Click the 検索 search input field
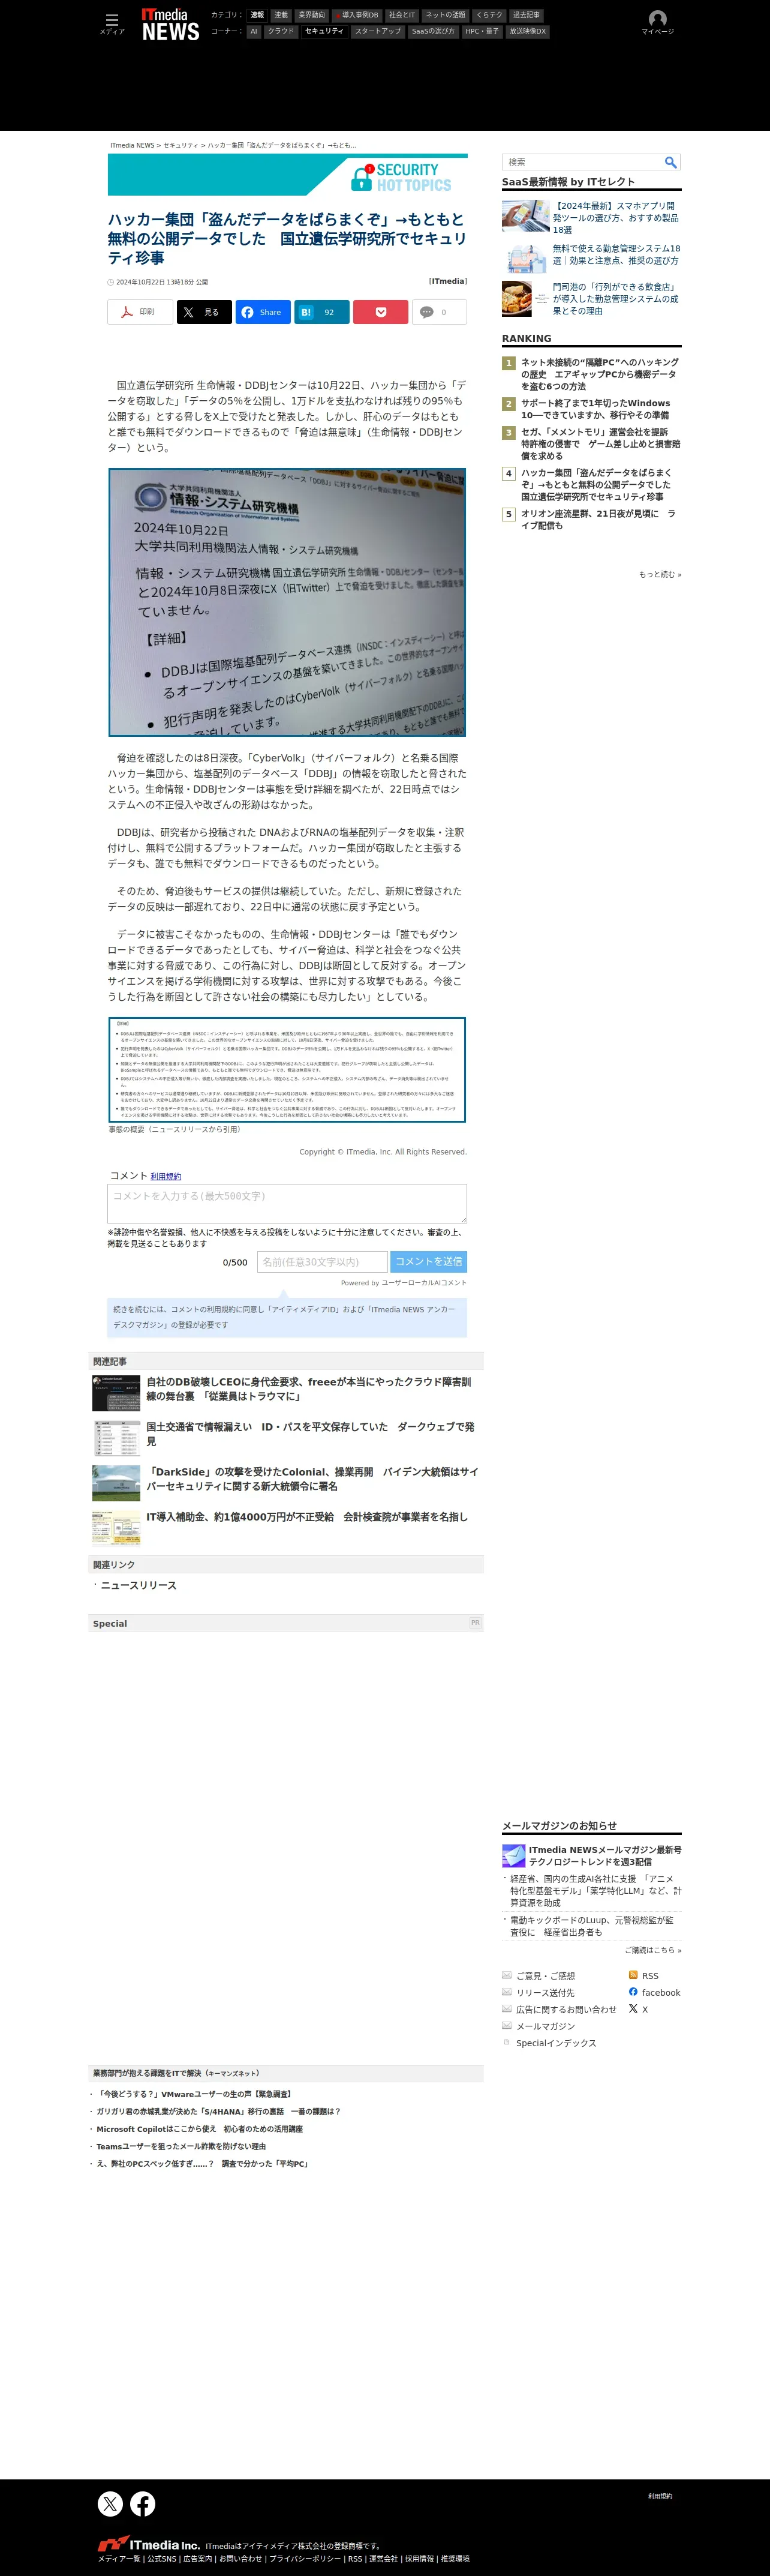770x2576 pixels. pyautogui.click(x=583, y=162)
